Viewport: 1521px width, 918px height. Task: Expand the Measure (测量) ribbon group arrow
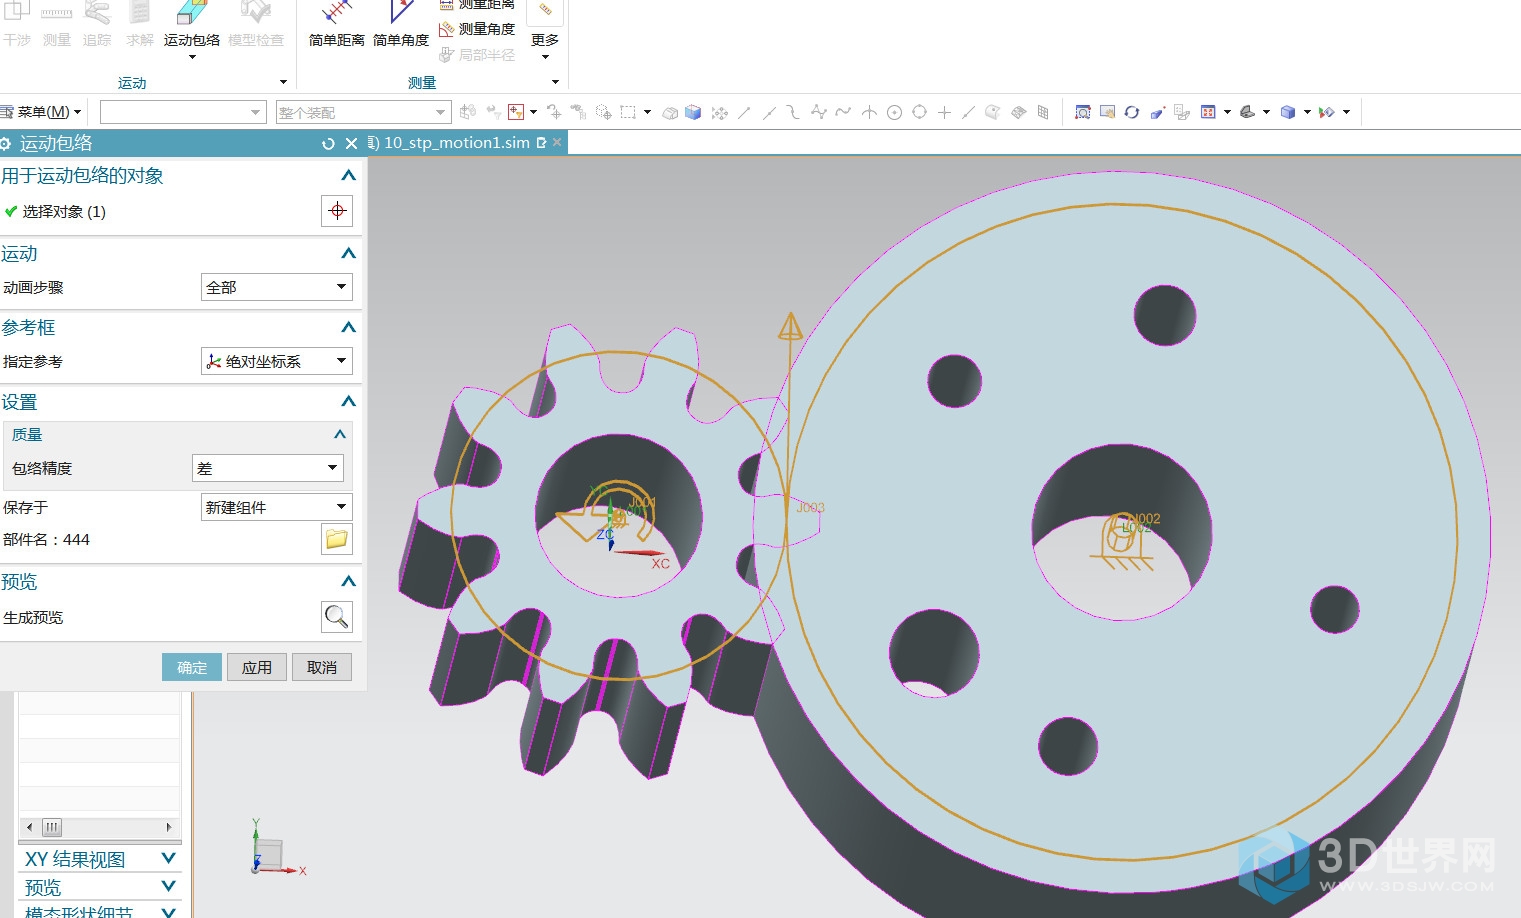(x=555, y=82)
